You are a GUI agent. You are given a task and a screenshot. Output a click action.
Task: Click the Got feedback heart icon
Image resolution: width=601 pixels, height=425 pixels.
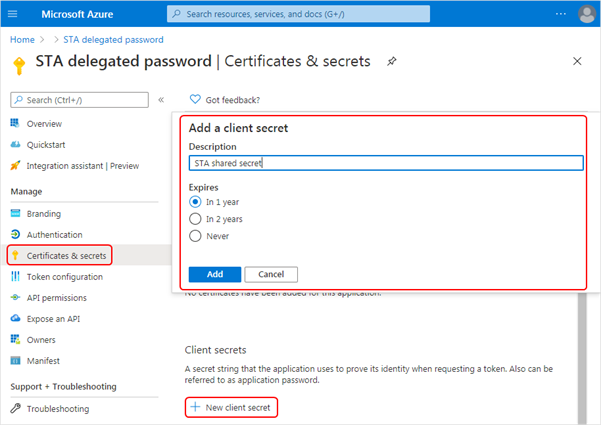[195, 100]
